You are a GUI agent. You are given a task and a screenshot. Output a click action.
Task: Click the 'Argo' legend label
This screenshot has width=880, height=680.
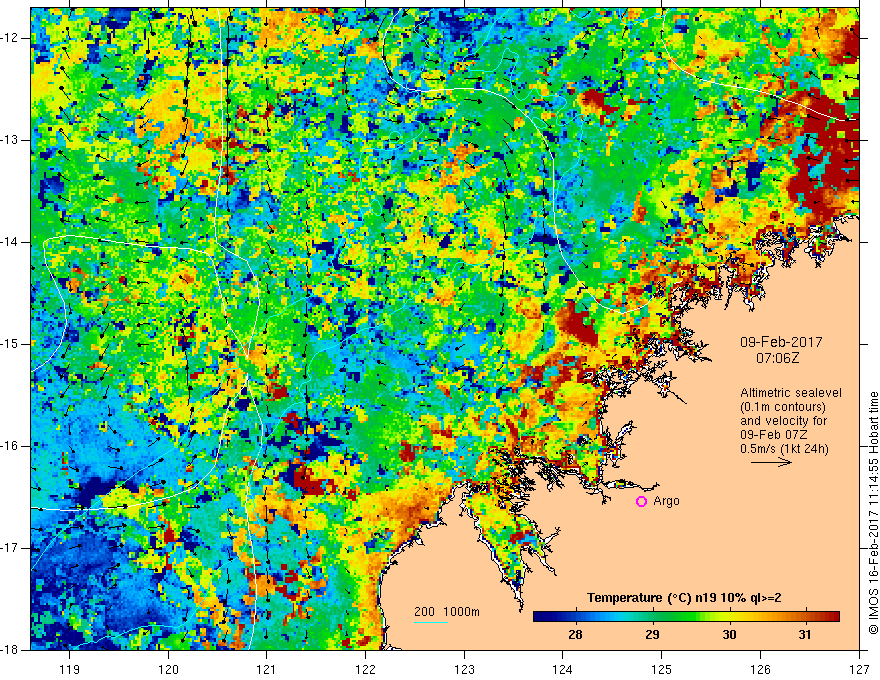(x=666, y=501)
